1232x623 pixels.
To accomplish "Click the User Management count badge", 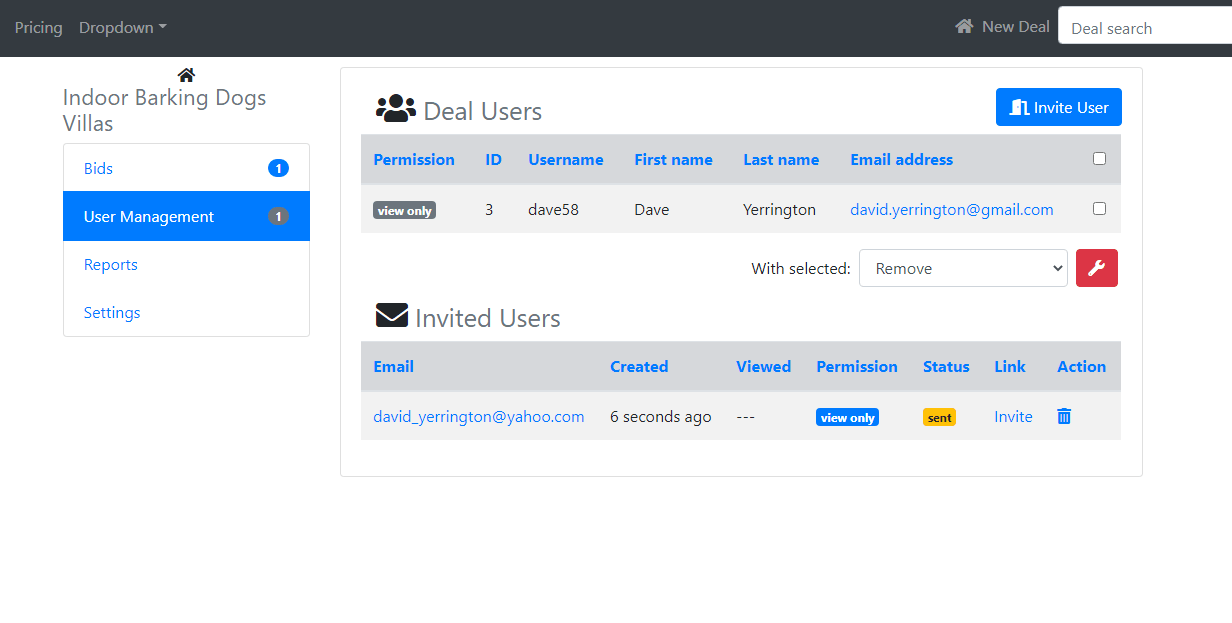I will click(x=278, y=216).
